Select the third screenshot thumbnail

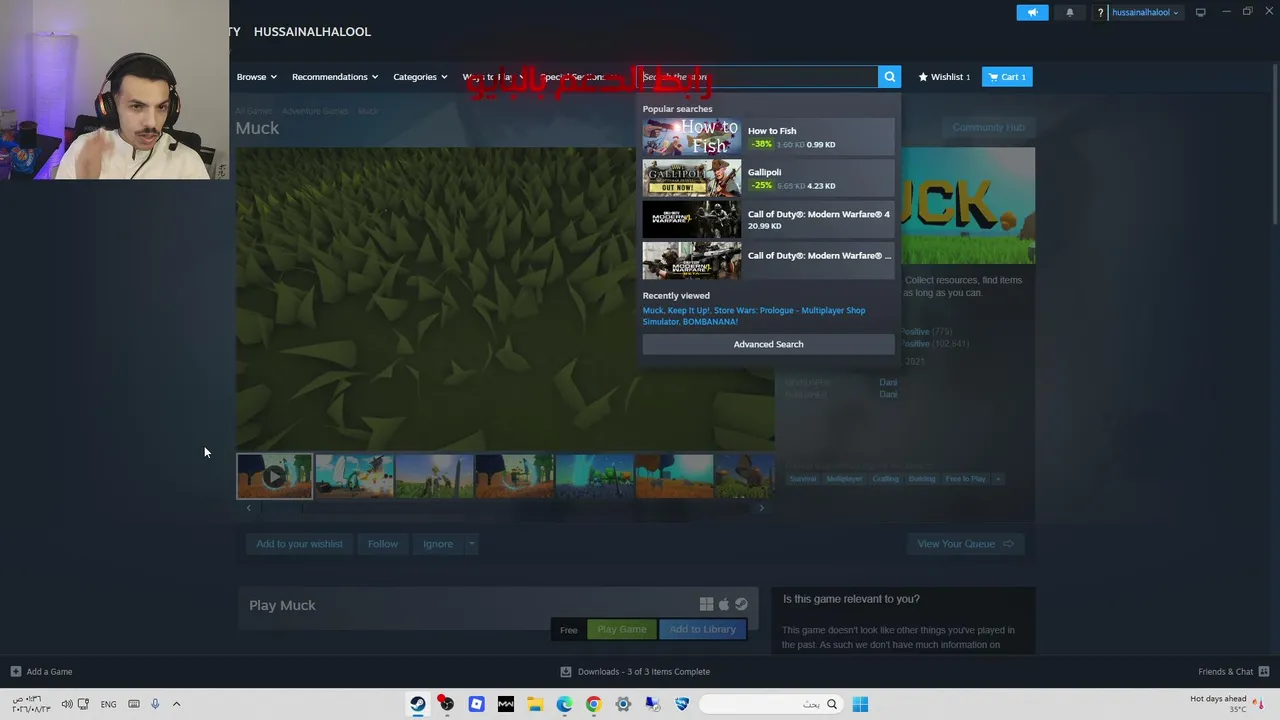(434, 476)
